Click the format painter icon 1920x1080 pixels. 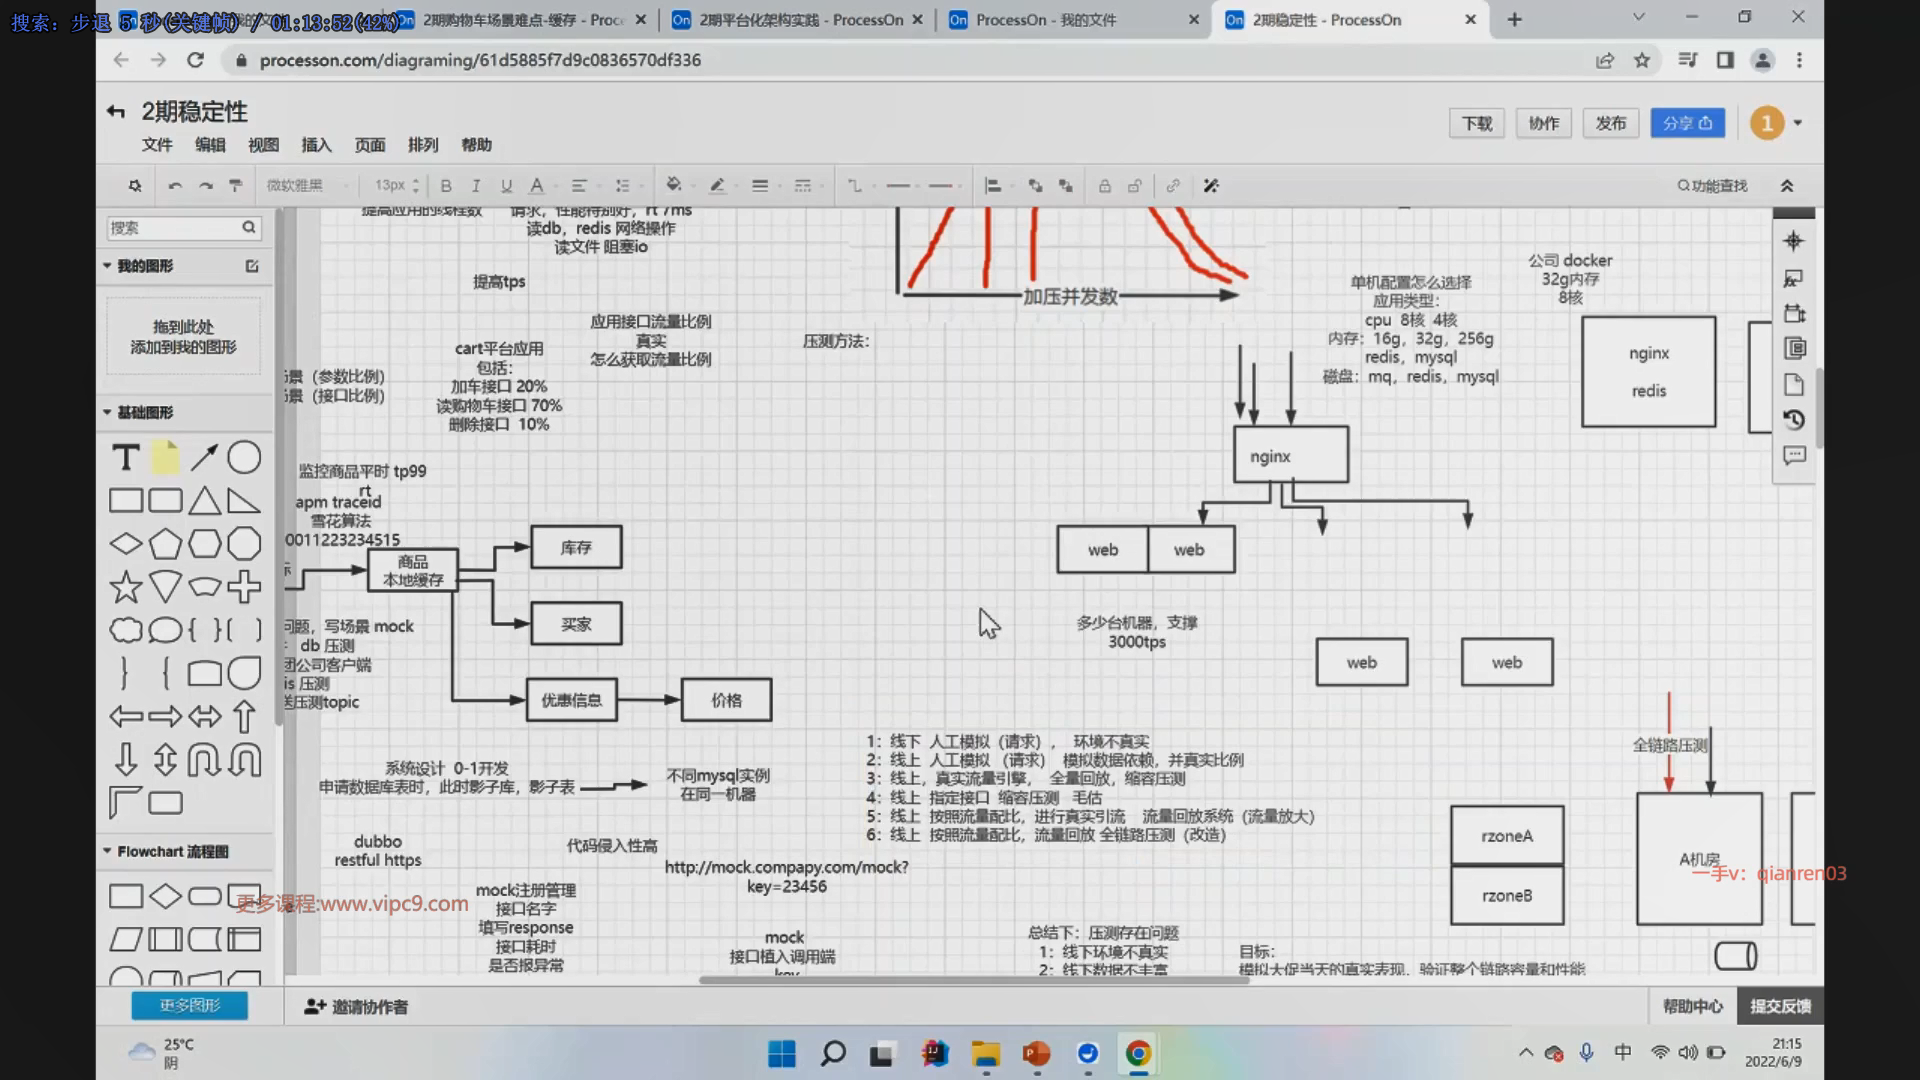[236, 186]
